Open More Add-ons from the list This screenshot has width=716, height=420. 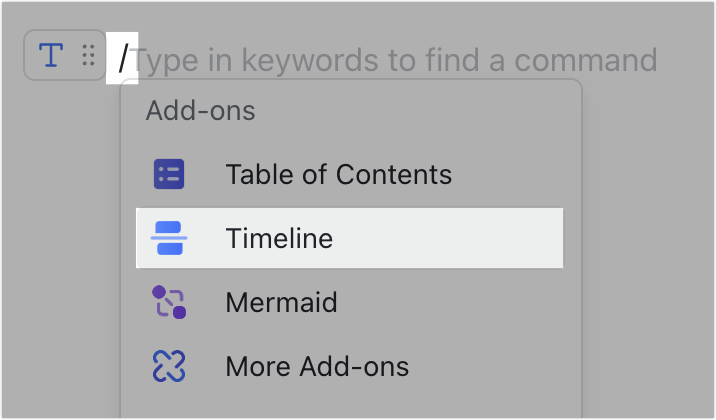click(x=317, y=366)
